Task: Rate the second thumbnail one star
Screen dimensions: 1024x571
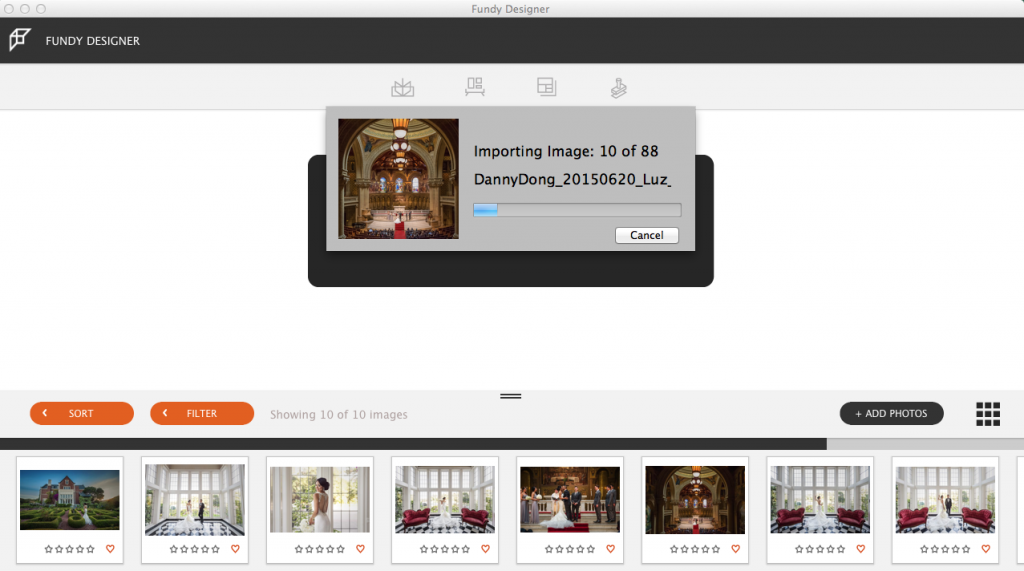Action: pyautogui.click(x=173, y=549)
